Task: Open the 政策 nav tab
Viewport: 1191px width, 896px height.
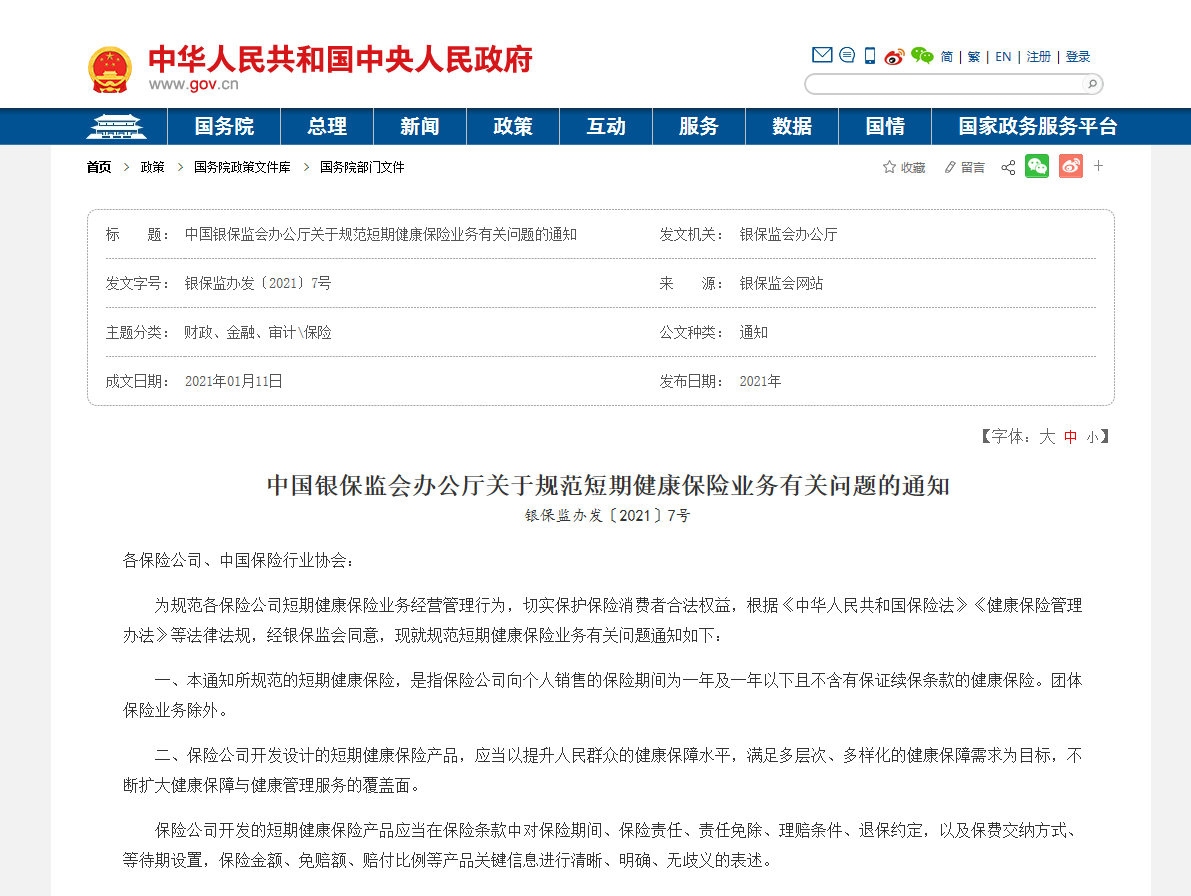Action: 512,127
